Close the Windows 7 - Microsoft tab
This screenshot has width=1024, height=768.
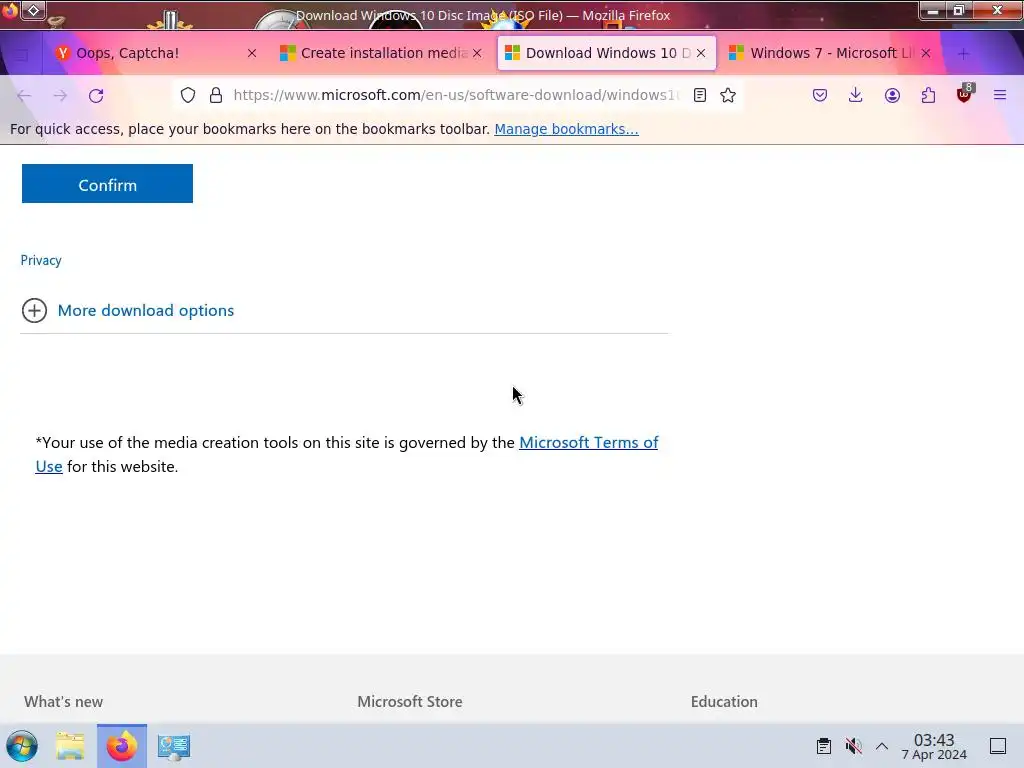tap(926, 53)
